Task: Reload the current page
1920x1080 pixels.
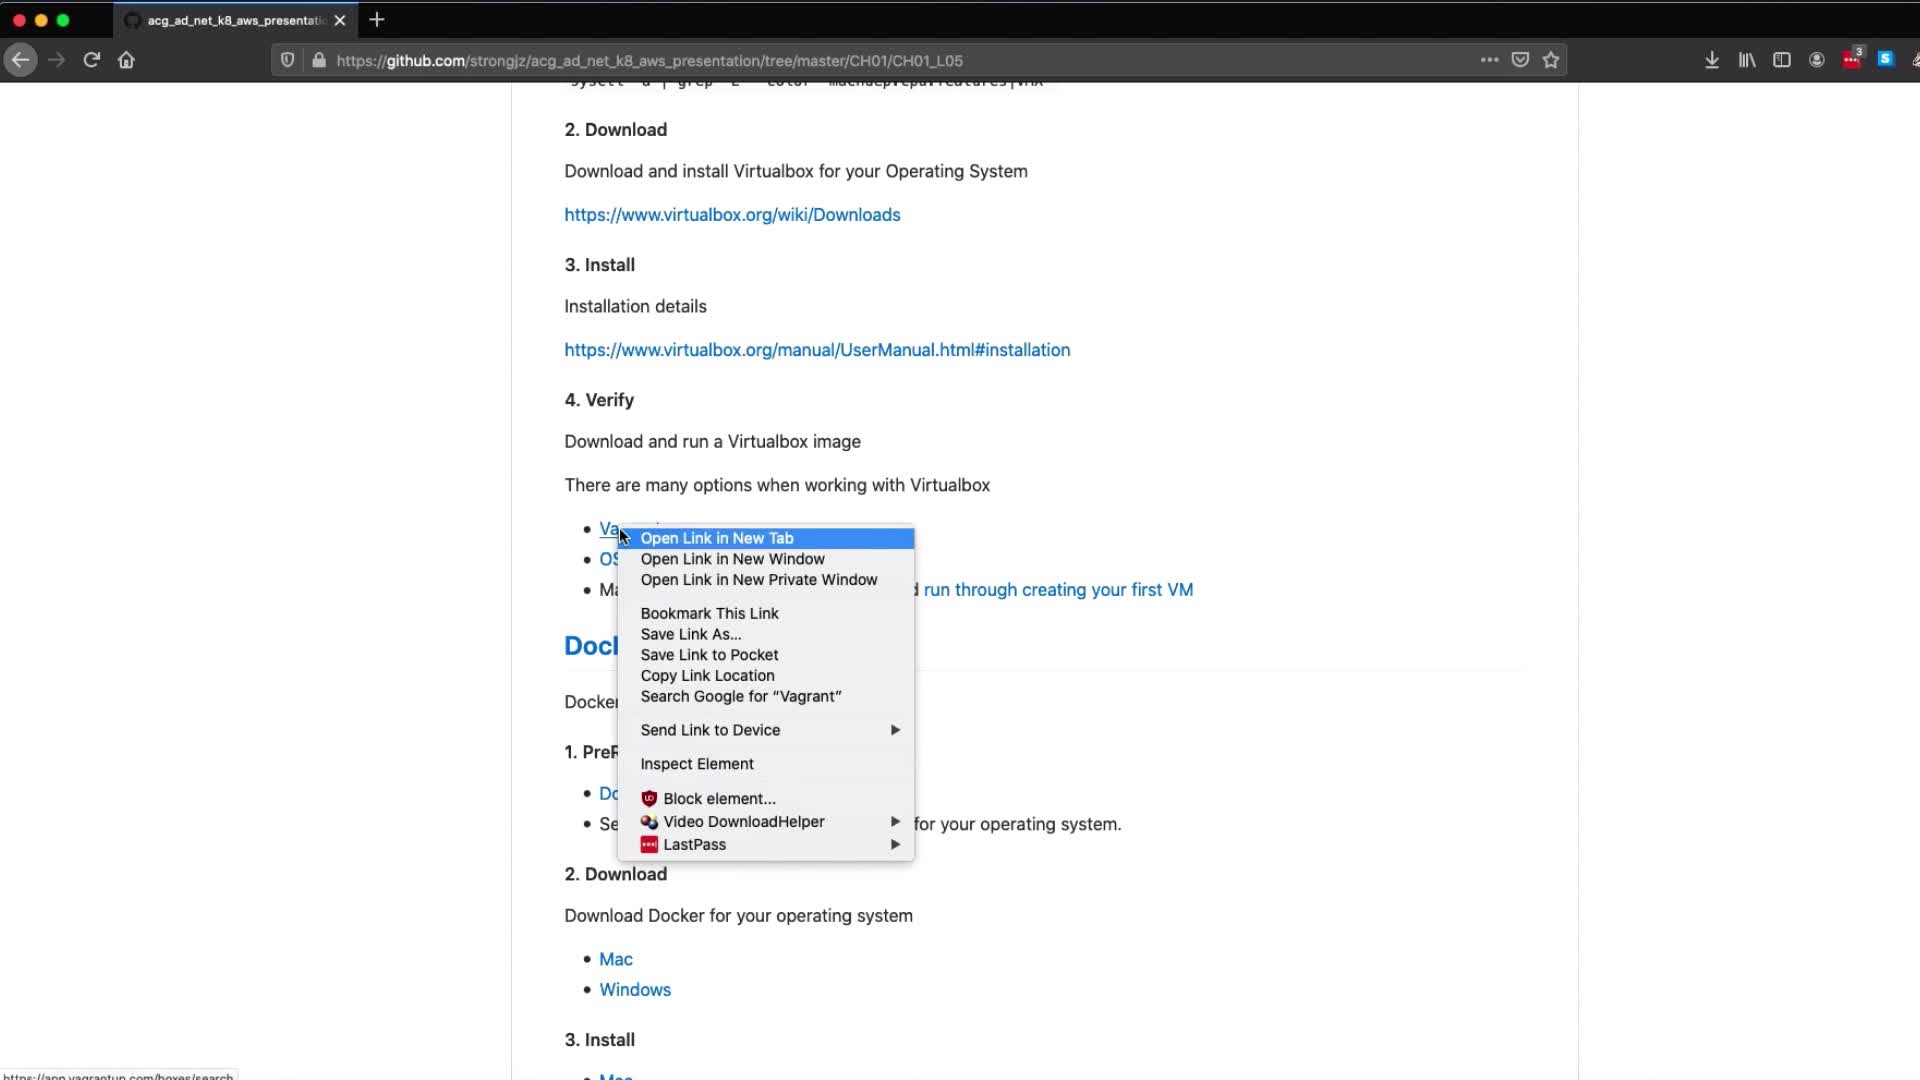Action: (91, 60)
